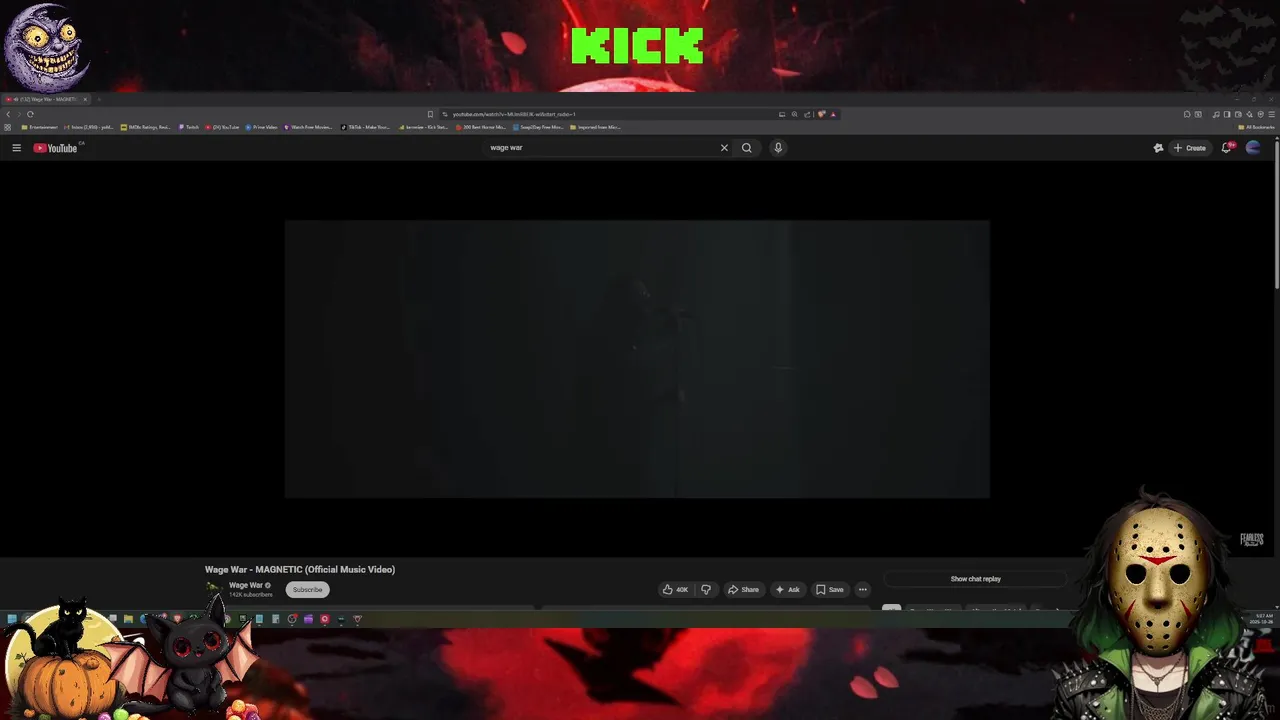Image resolution: width=1280 pixels, height=720 pixels.
Task: Open the IMDb Ratings bookmark
Action: 146,127
